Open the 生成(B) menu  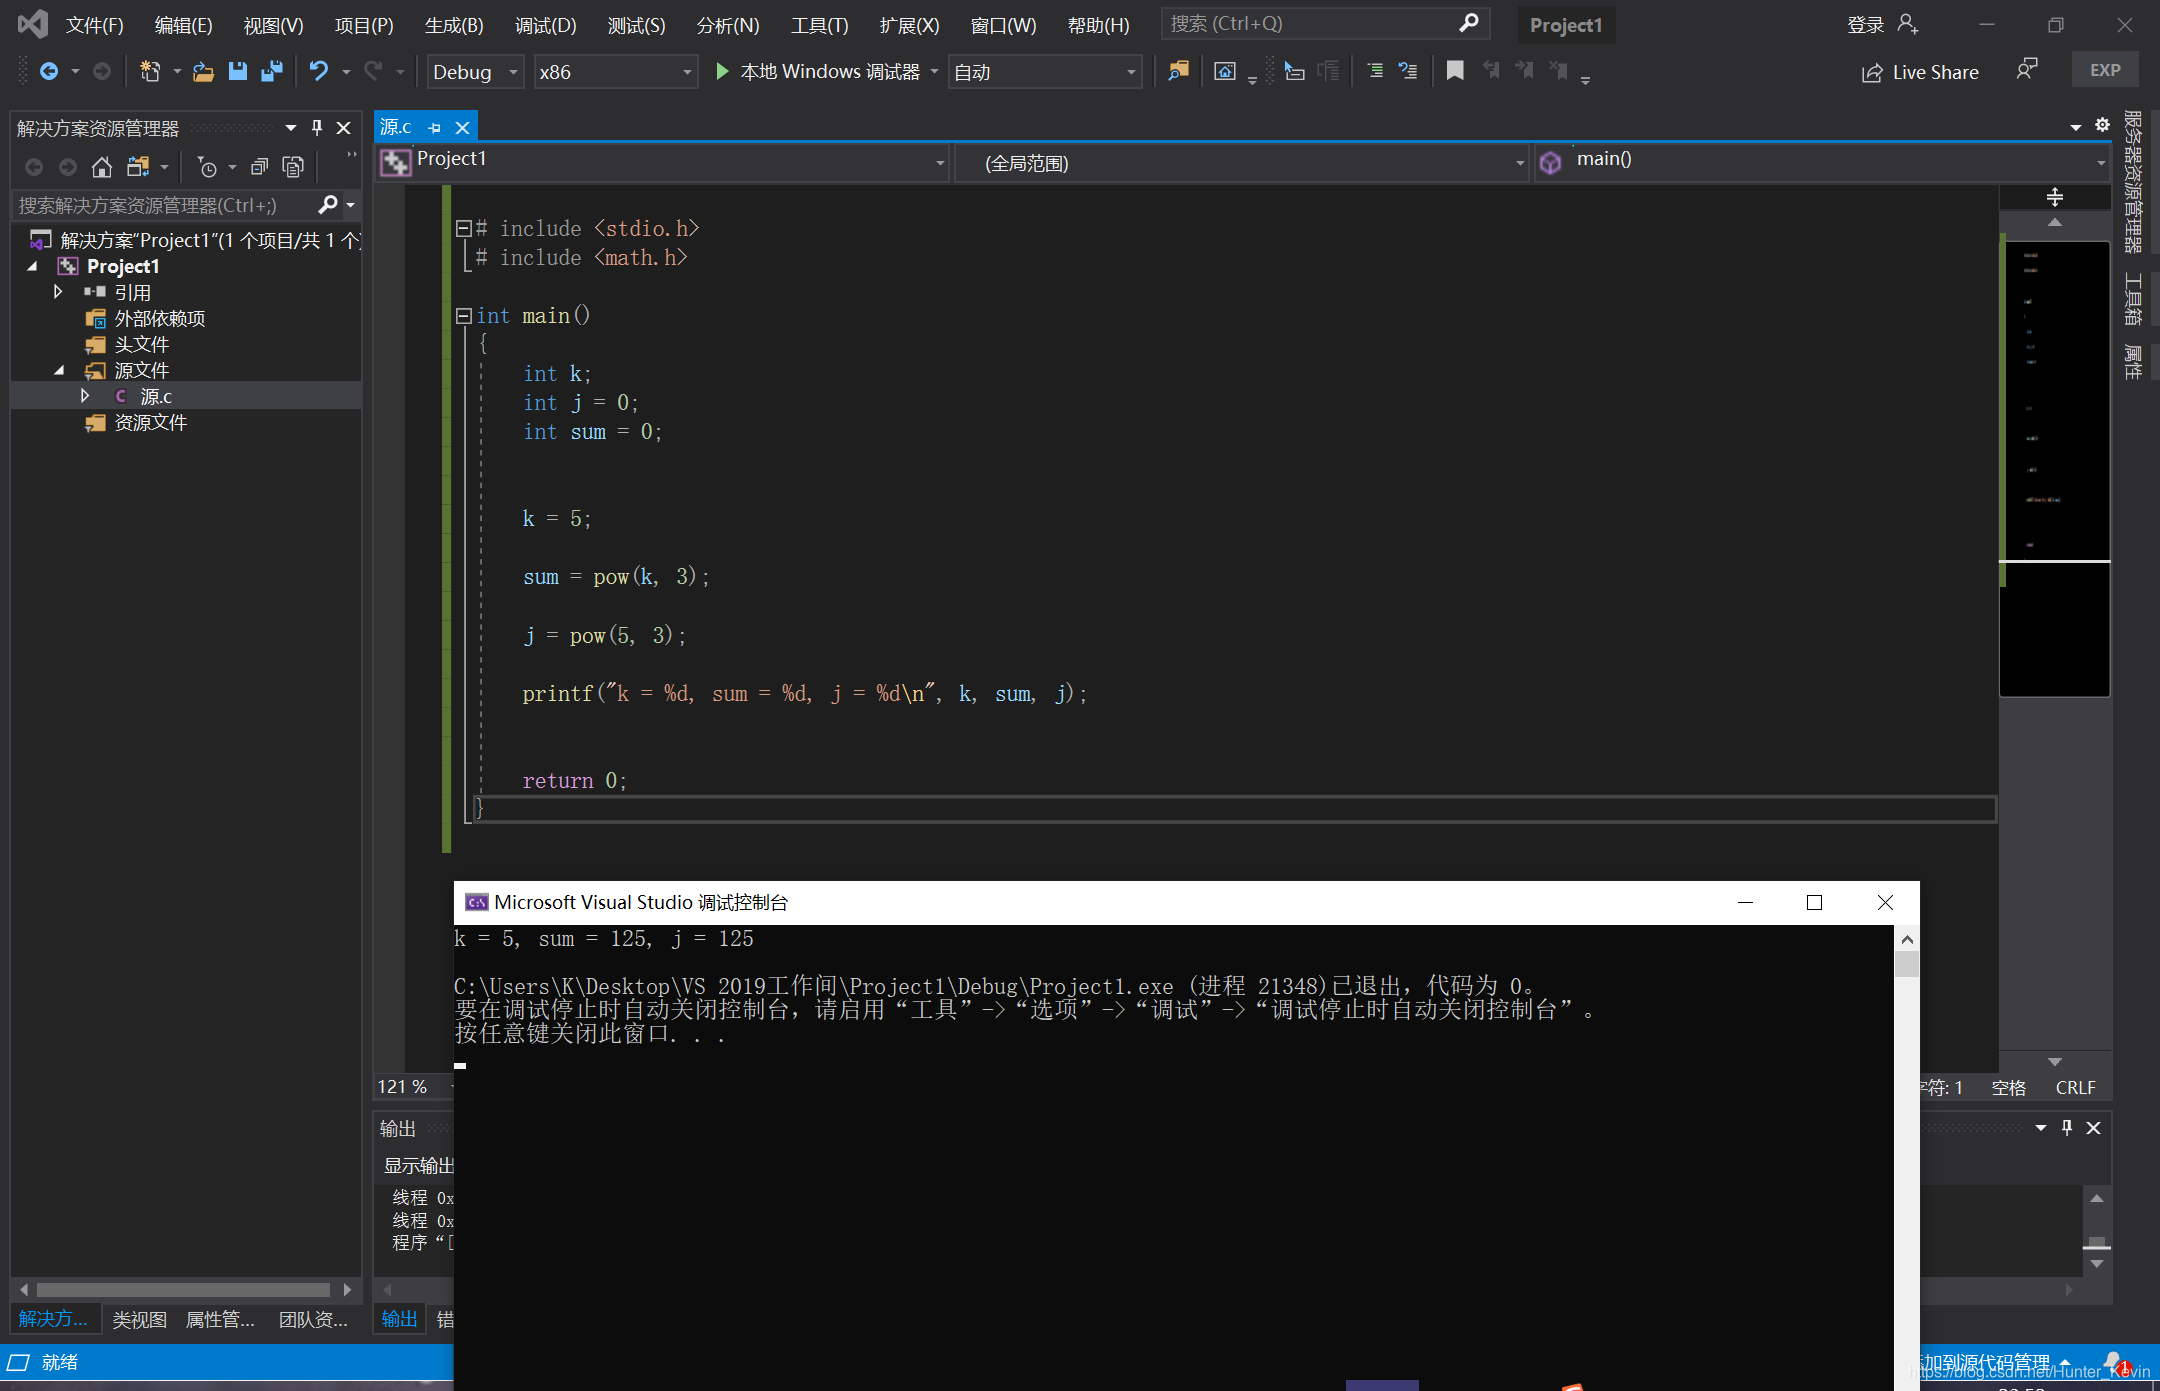454,25
